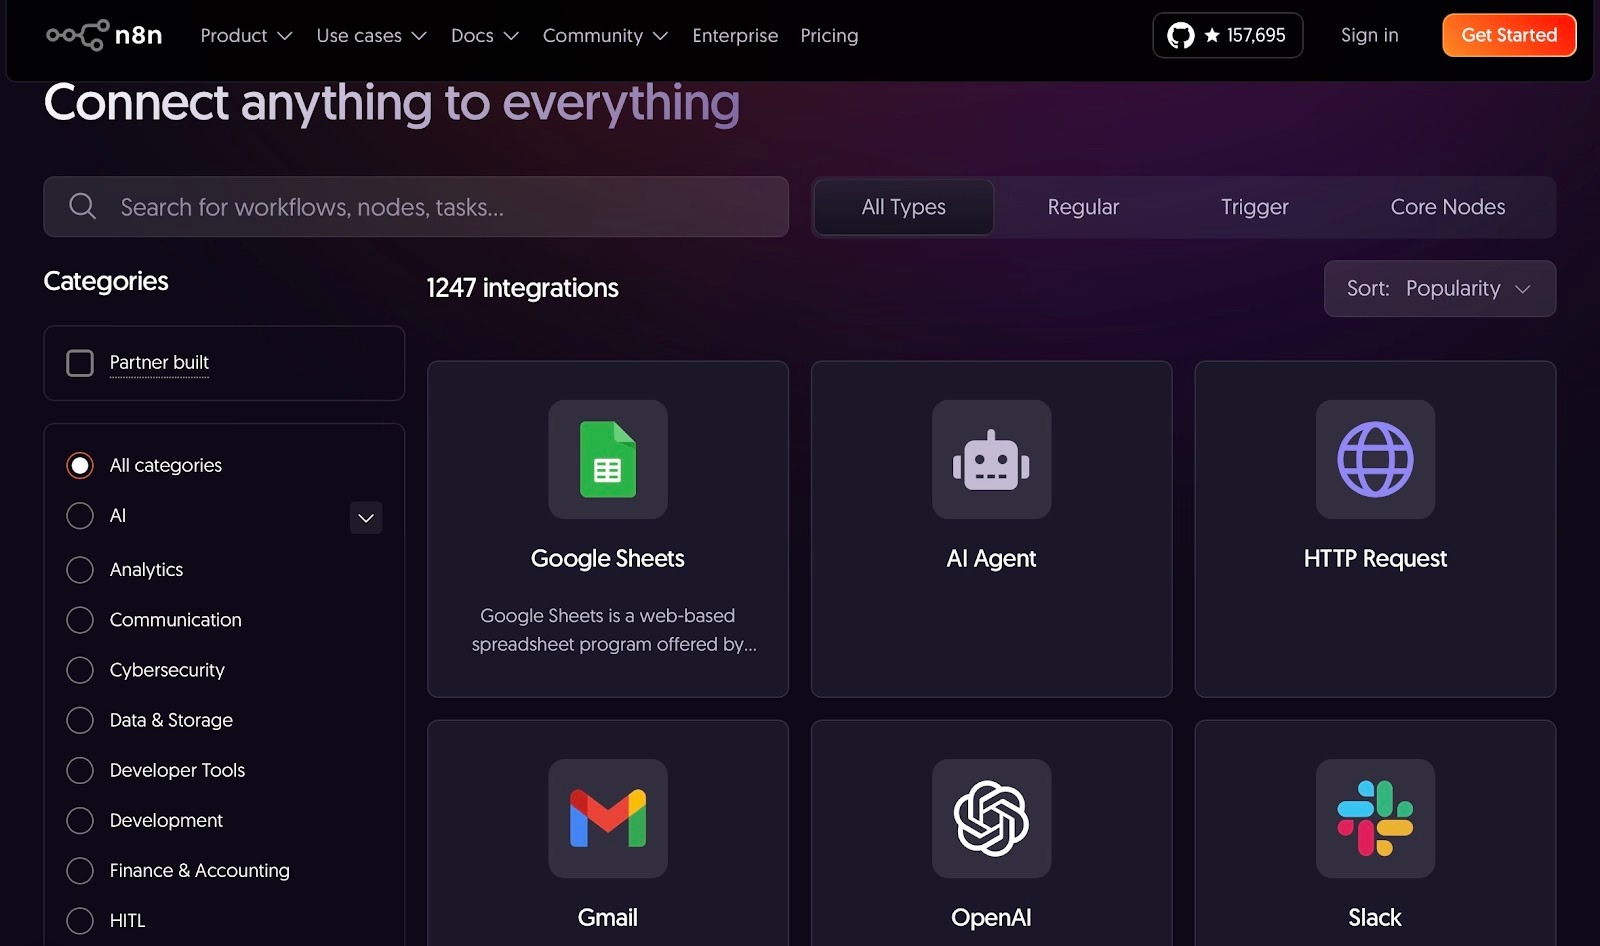Click the Sign in link
This screenshot has height=946, width=1600.
[x=1369, y=35]
